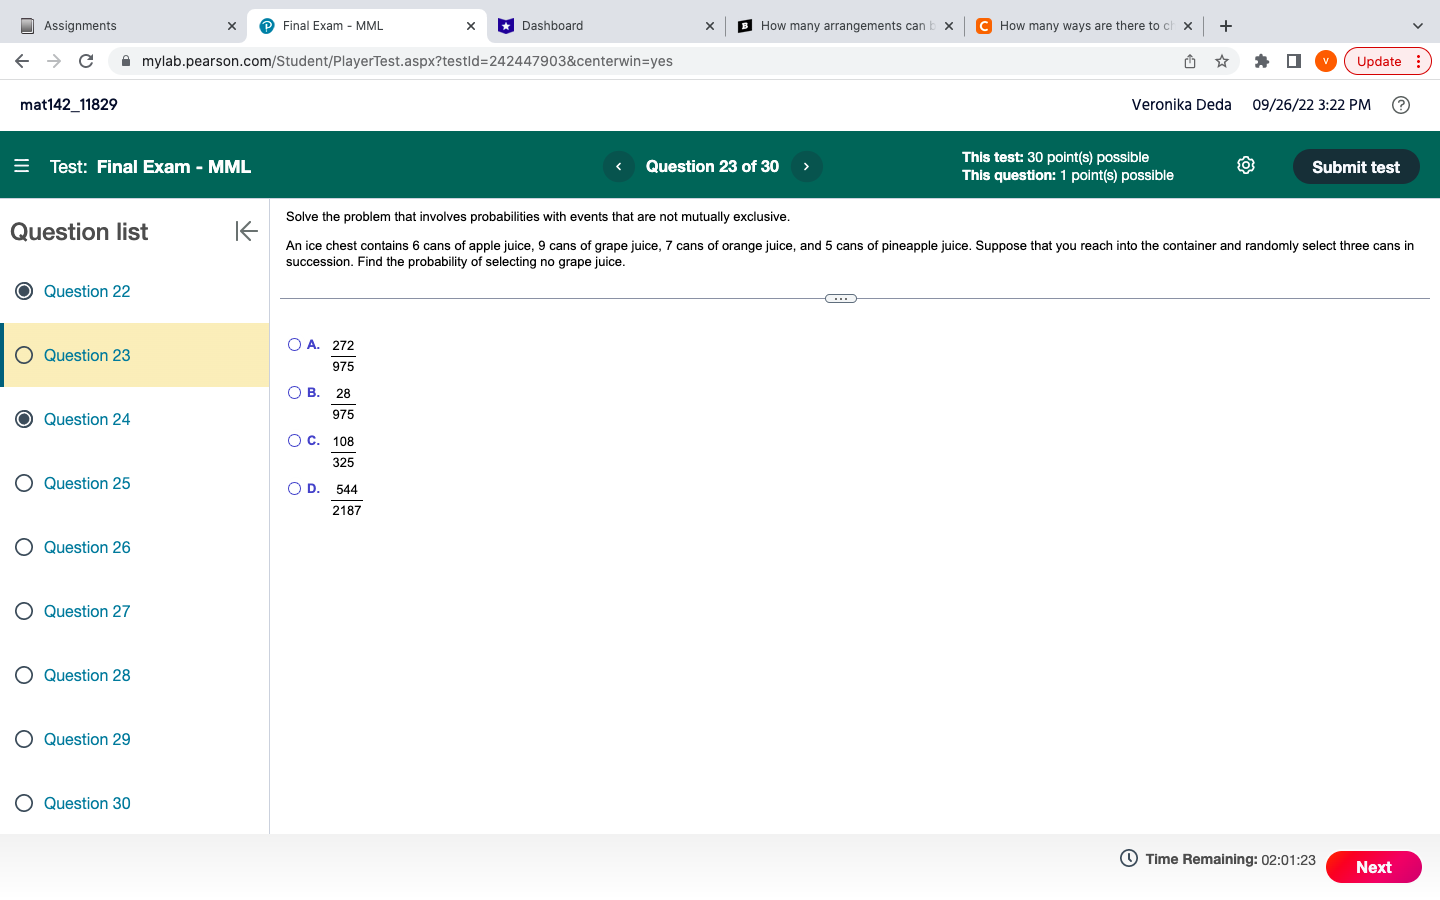This screenshot has height=900, width=1440.
Task: Advance using the right arrow next to Question 23
Action: pyautogui.click(x=806, y=166)
